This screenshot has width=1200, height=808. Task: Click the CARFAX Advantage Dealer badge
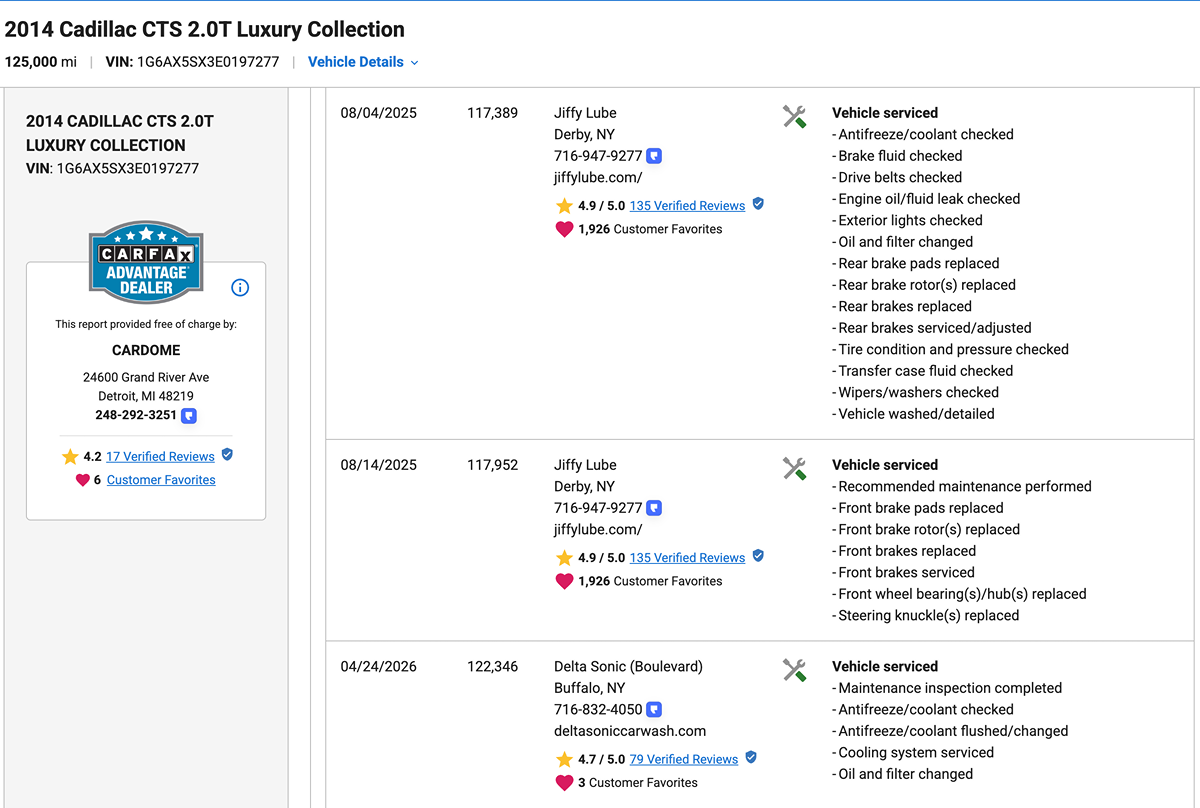pos(146,261)
